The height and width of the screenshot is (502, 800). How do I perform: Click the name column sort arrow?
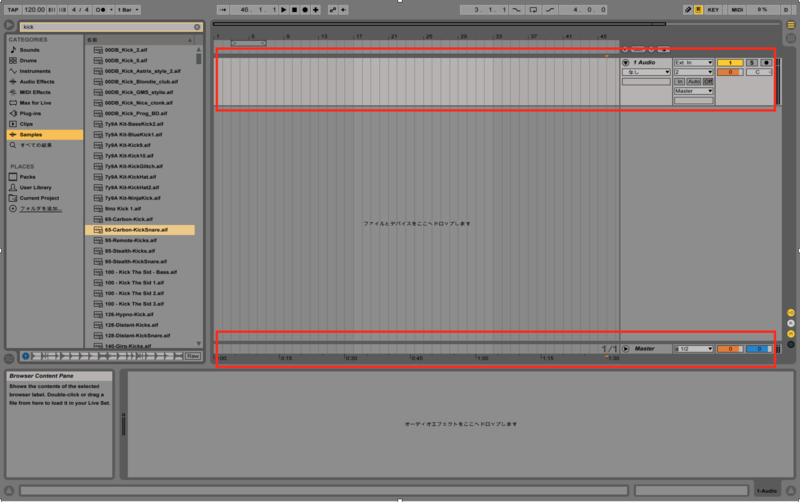click(190, 40)
